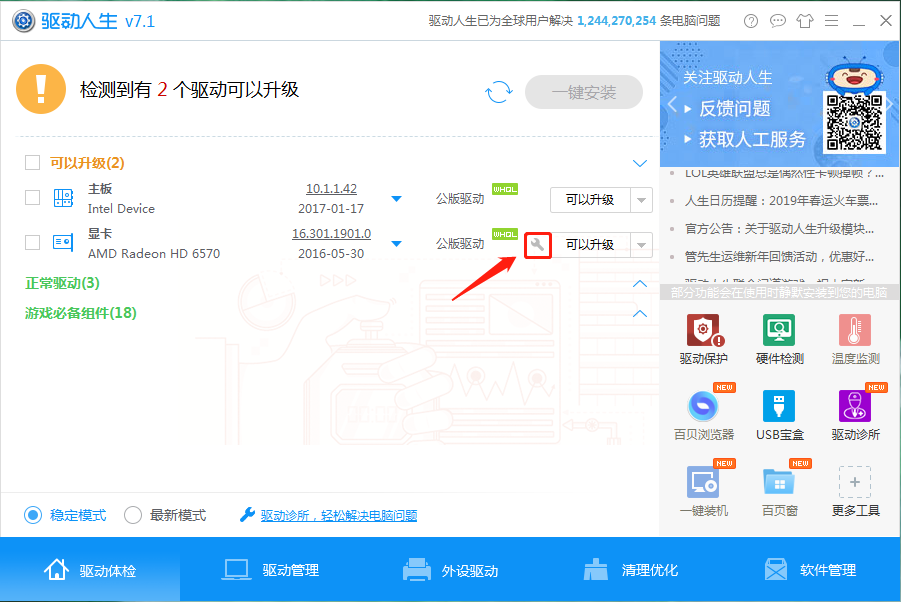
Task: Open version link 16.301.1901.0
Action: point(331,234)
